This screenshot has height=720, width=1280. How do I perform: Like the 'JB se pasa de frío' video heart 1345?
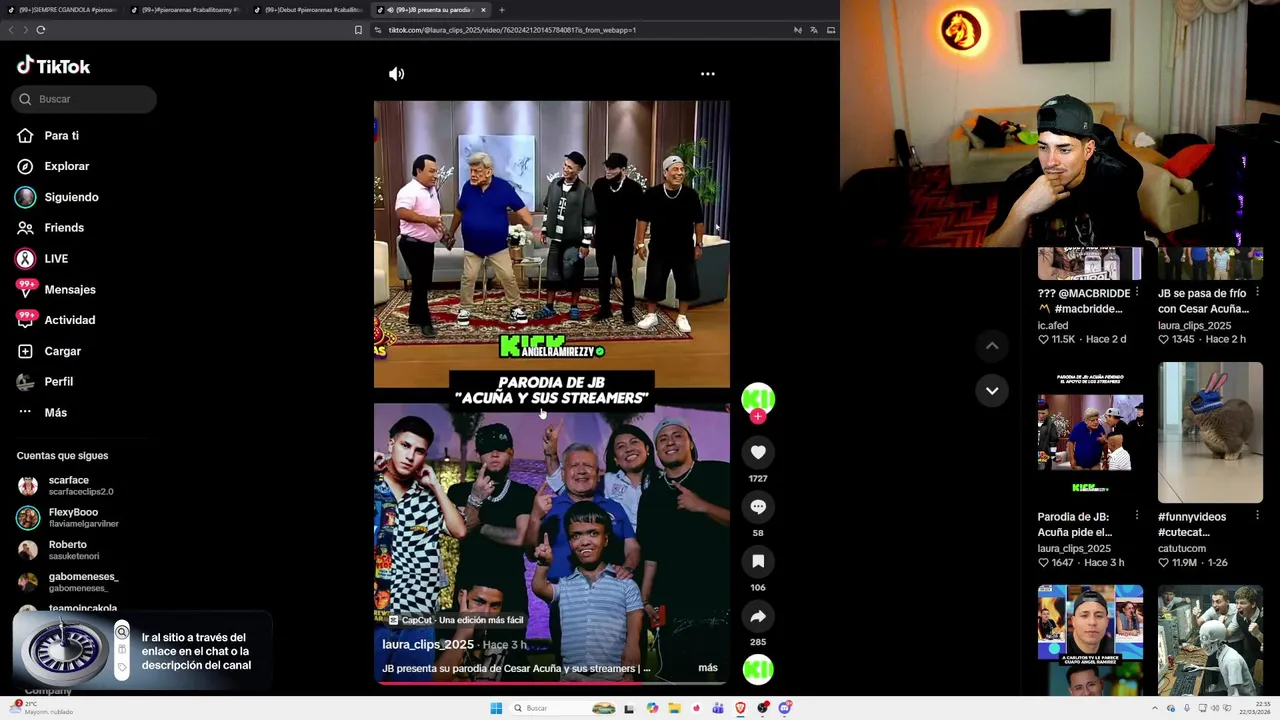(x=1163, y=339)
